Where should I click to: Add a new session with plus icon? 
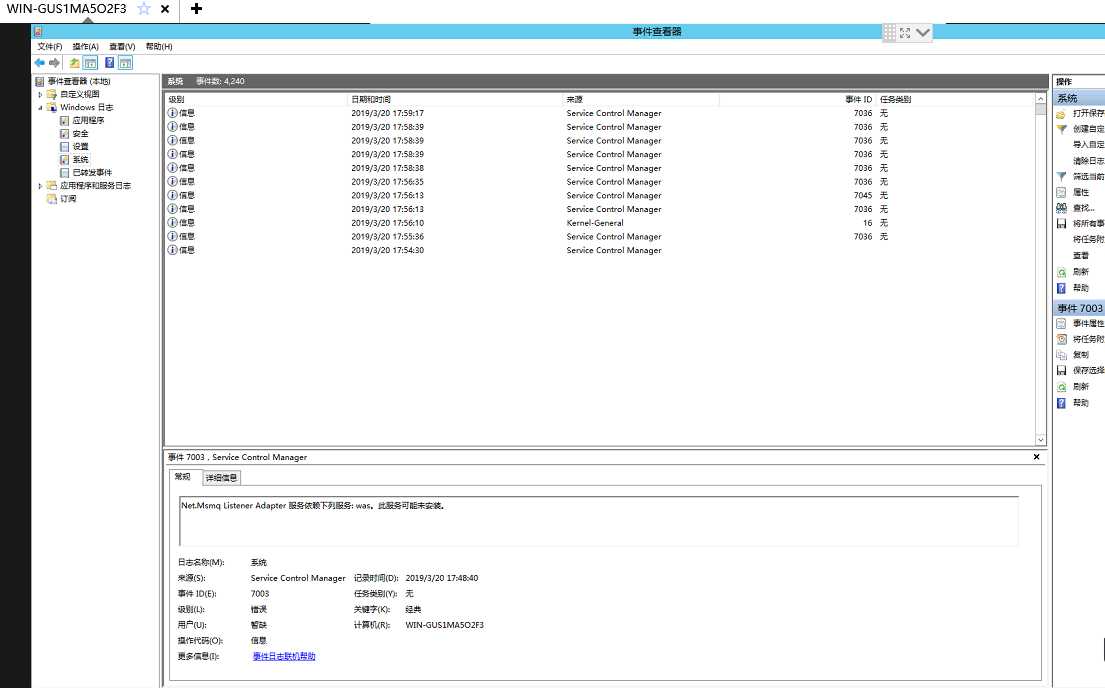coord(197,9)
